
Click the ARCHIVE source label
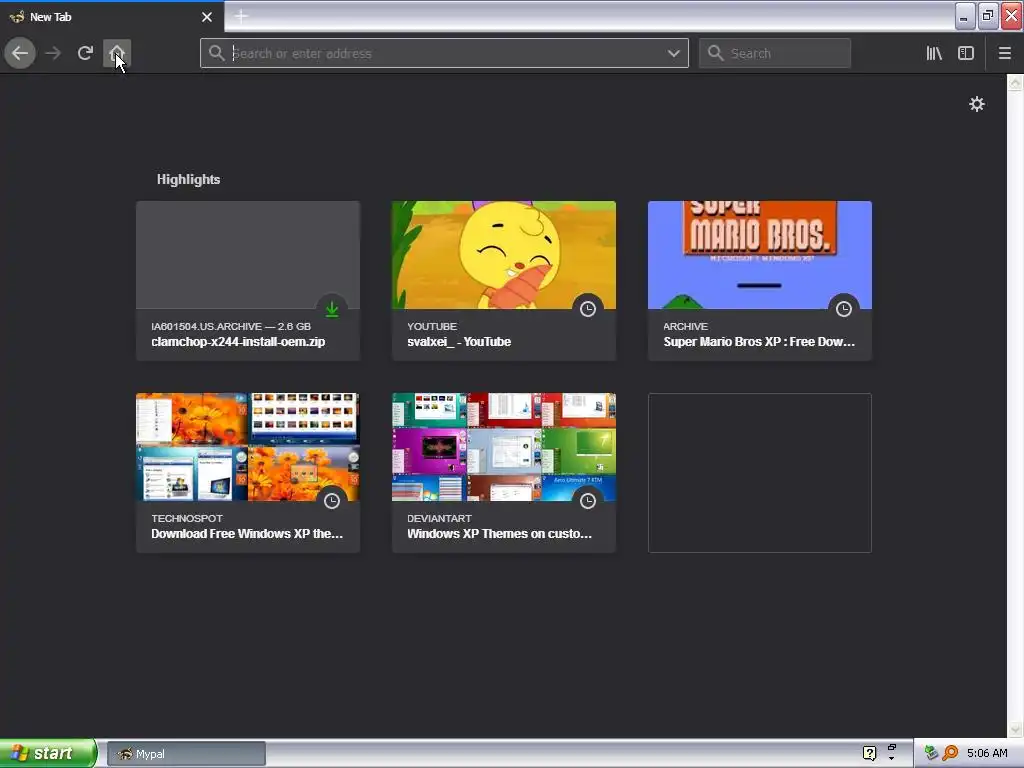click(x=686, y=326)
